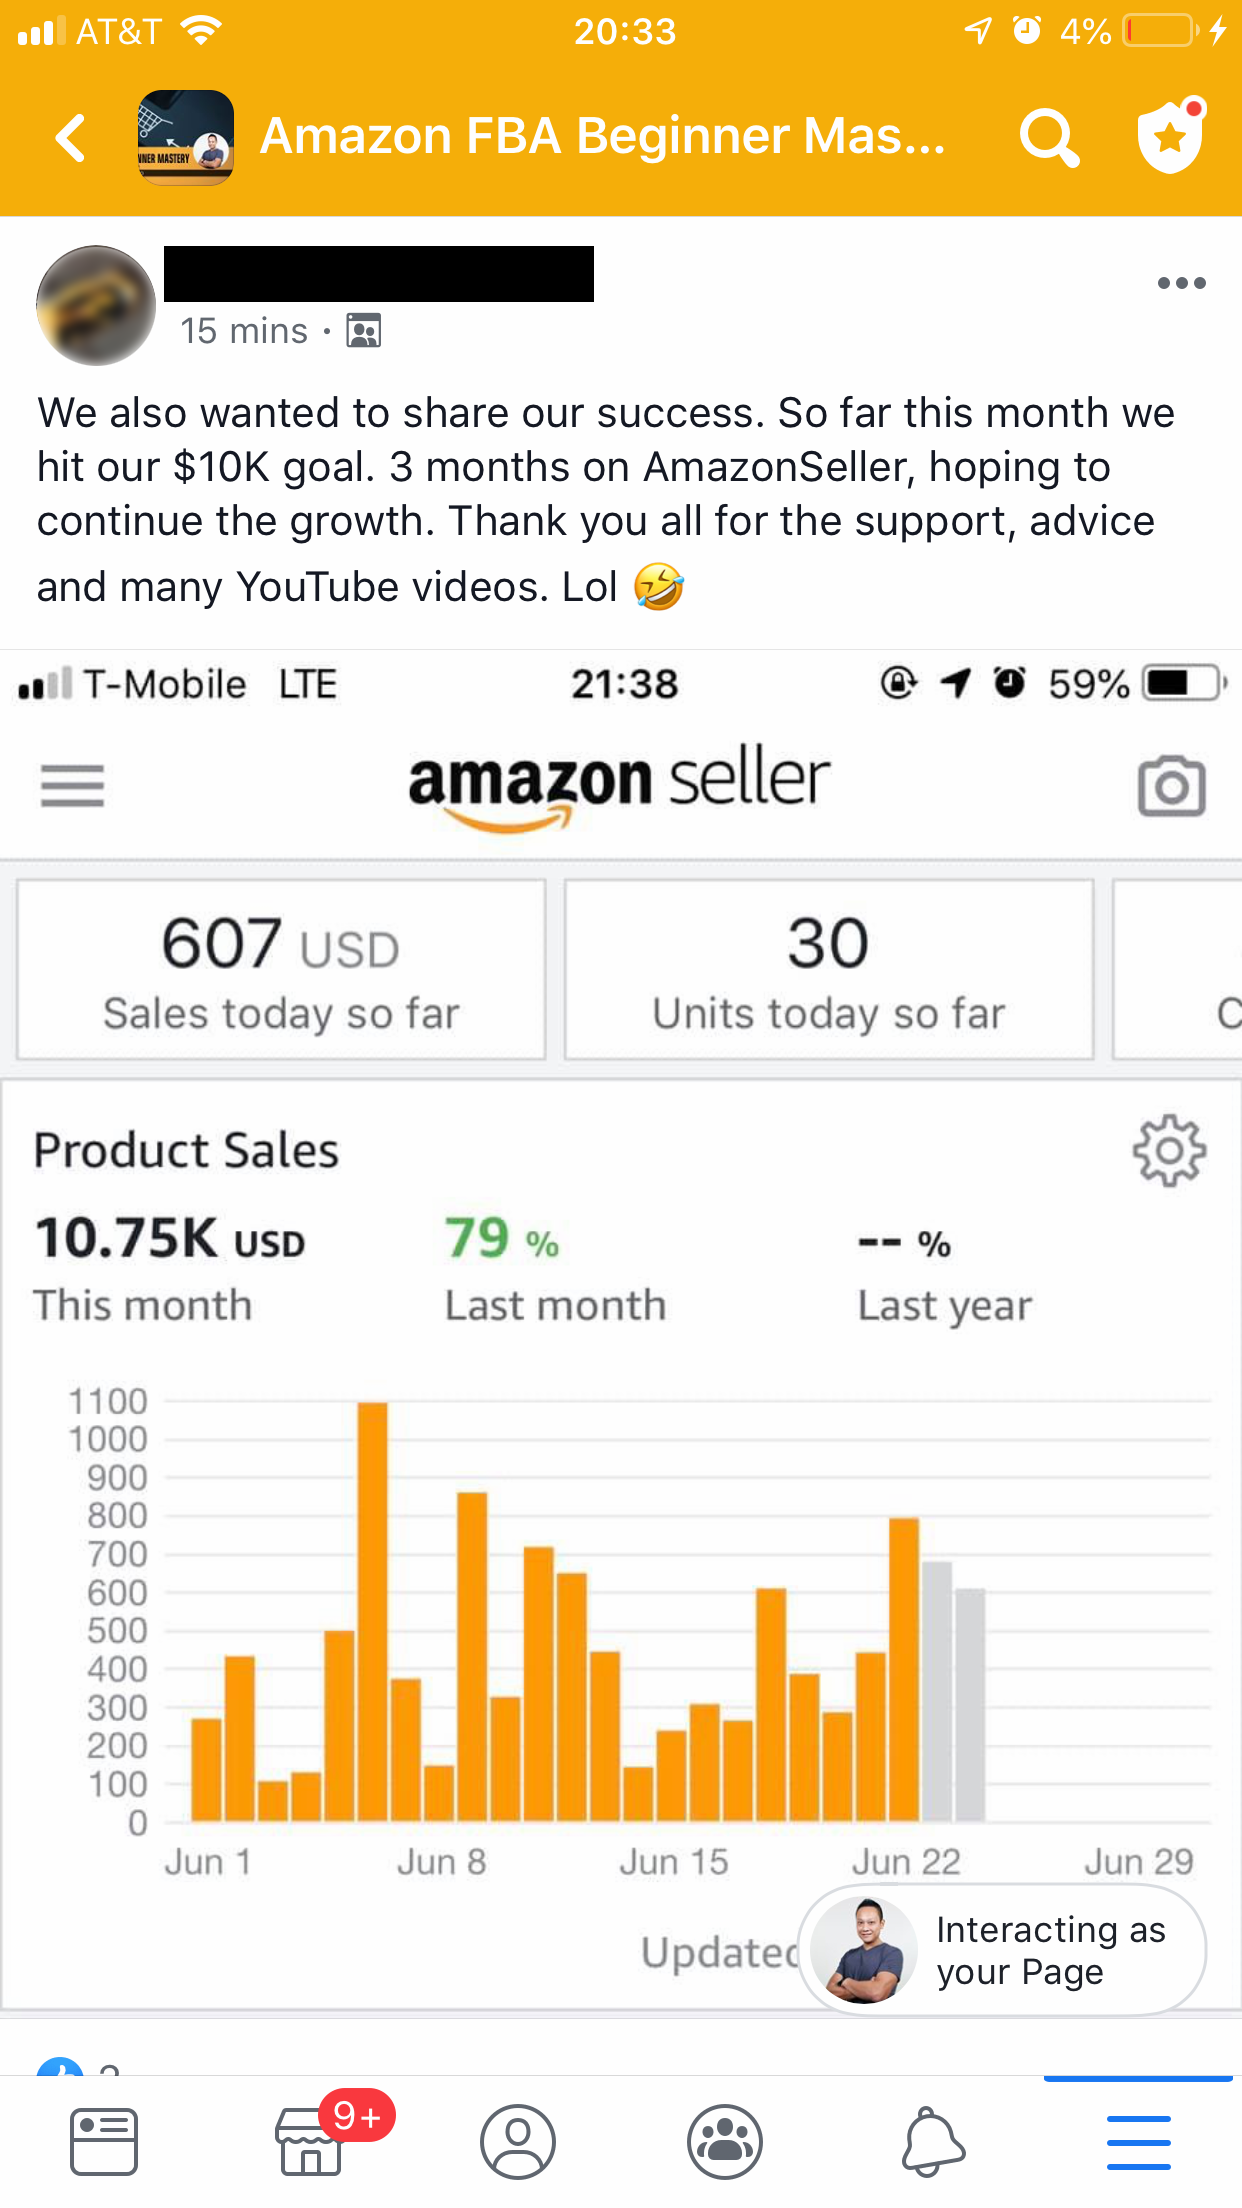Open the Amazon FBA group cover thumbnail
The image size is (1242, 2208).
[186, 137]
